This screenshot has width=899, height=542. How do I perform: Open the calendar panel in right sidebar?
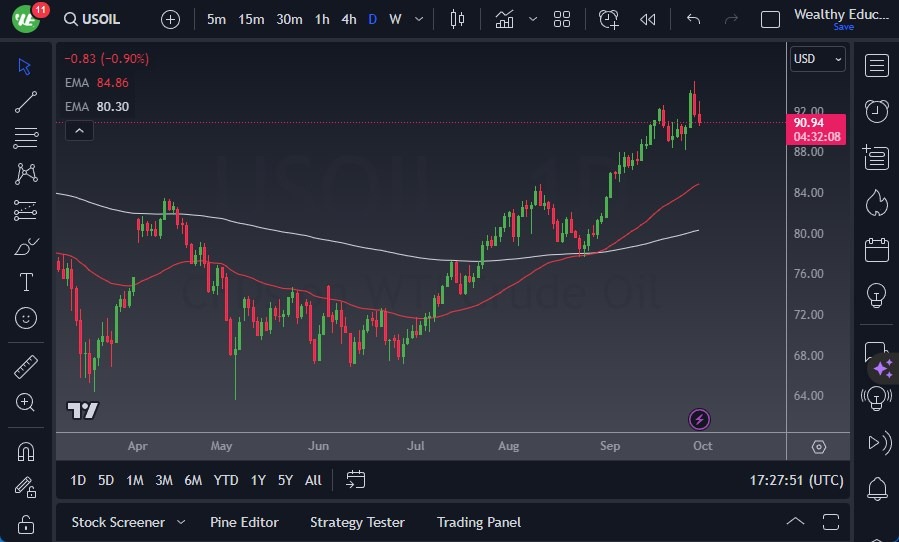[877, 249]
